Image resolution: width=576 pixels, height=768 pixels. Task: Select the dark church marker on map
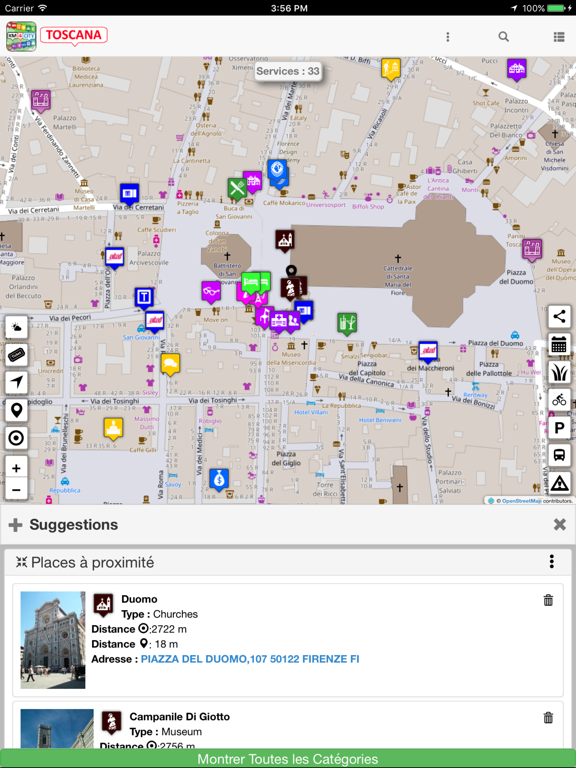[285, 240]
